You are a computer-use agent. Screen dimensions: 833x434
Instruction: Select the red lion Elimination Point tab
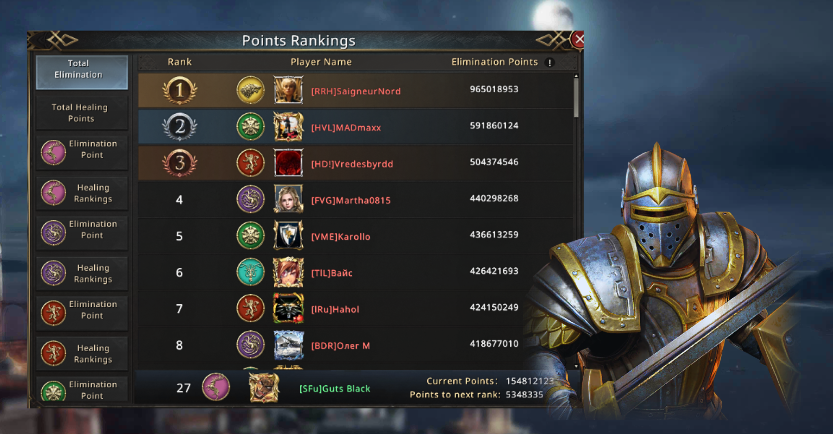tap(82, 312)
